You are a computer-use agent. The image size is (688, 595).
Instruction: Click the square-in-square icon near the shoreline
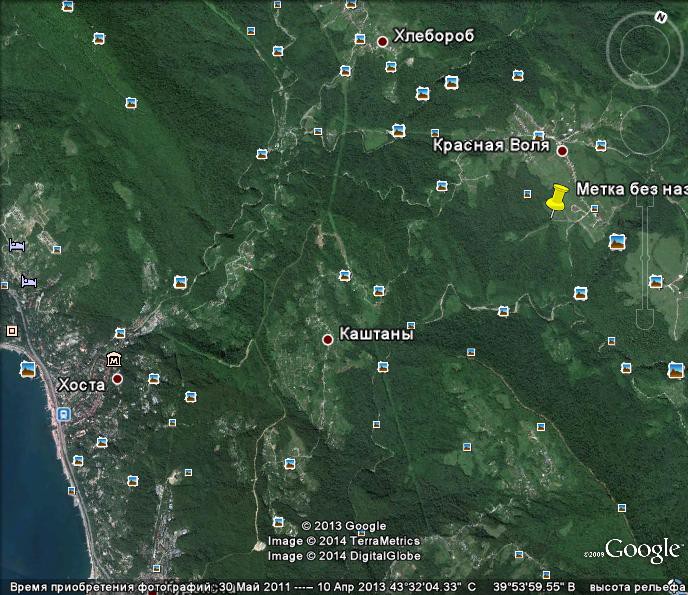[12, 330]
